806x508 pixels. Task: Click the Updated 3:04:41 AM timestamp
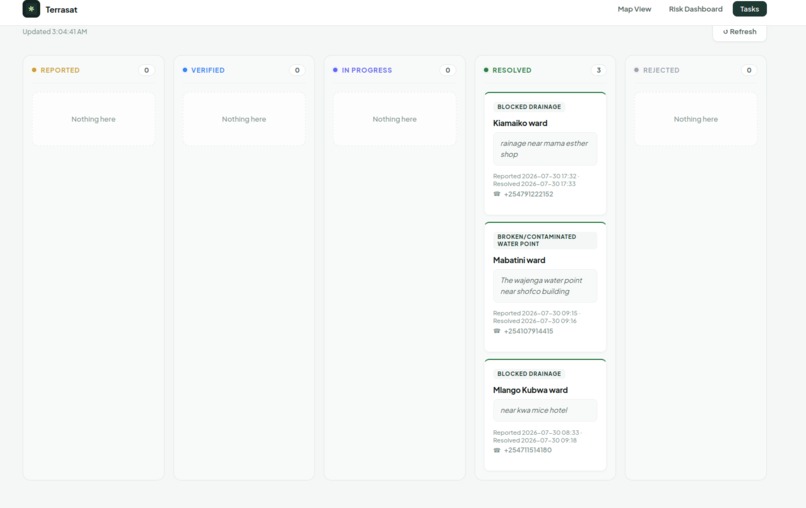[55, 31]
